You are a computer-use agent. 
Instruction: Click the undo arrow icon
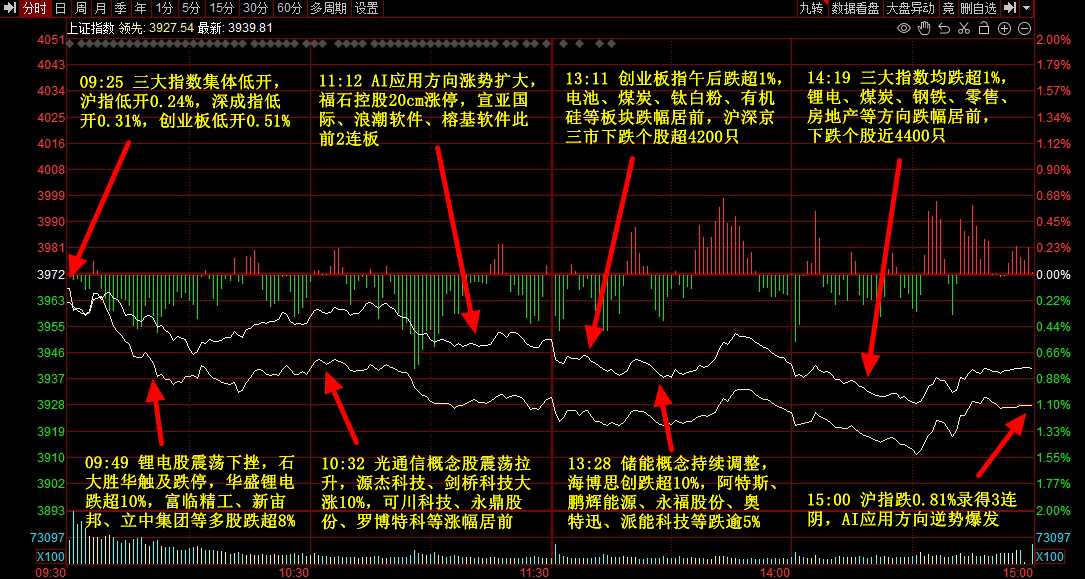[943, 27]
